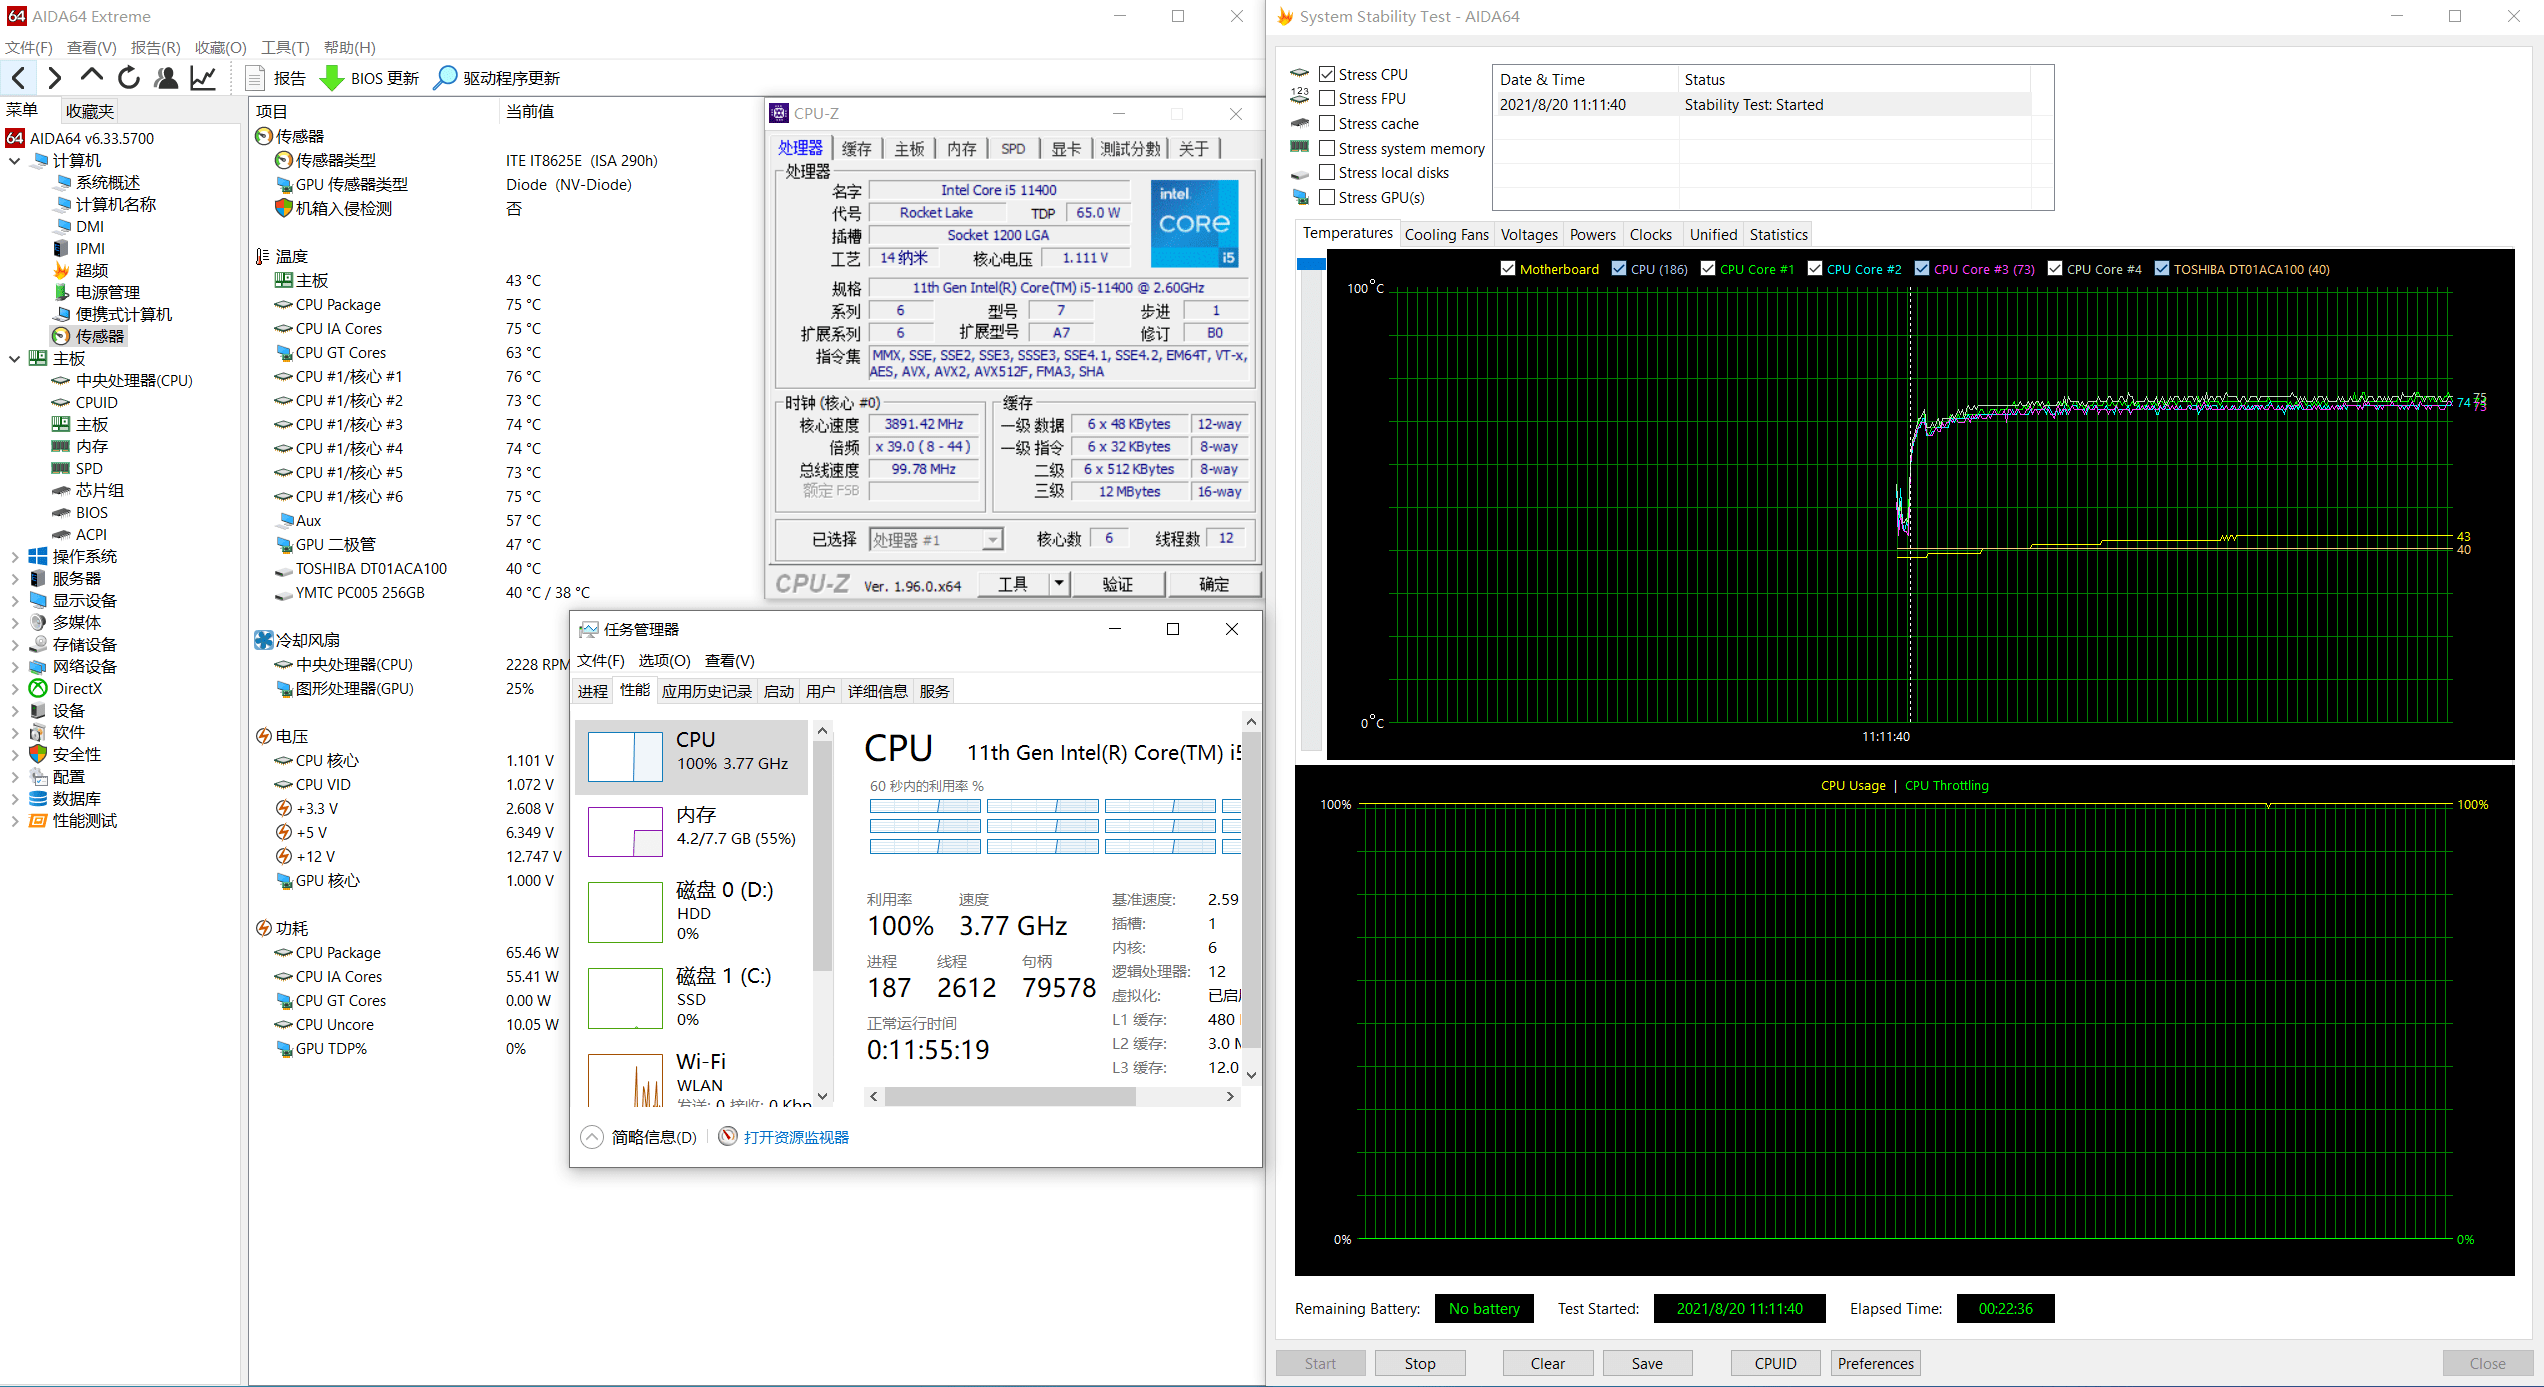Image resolution: width=2544 pixels, height=1387 pixels.
Task: Expand the 服务器 tree node
Action: click(x=15, y=578)
